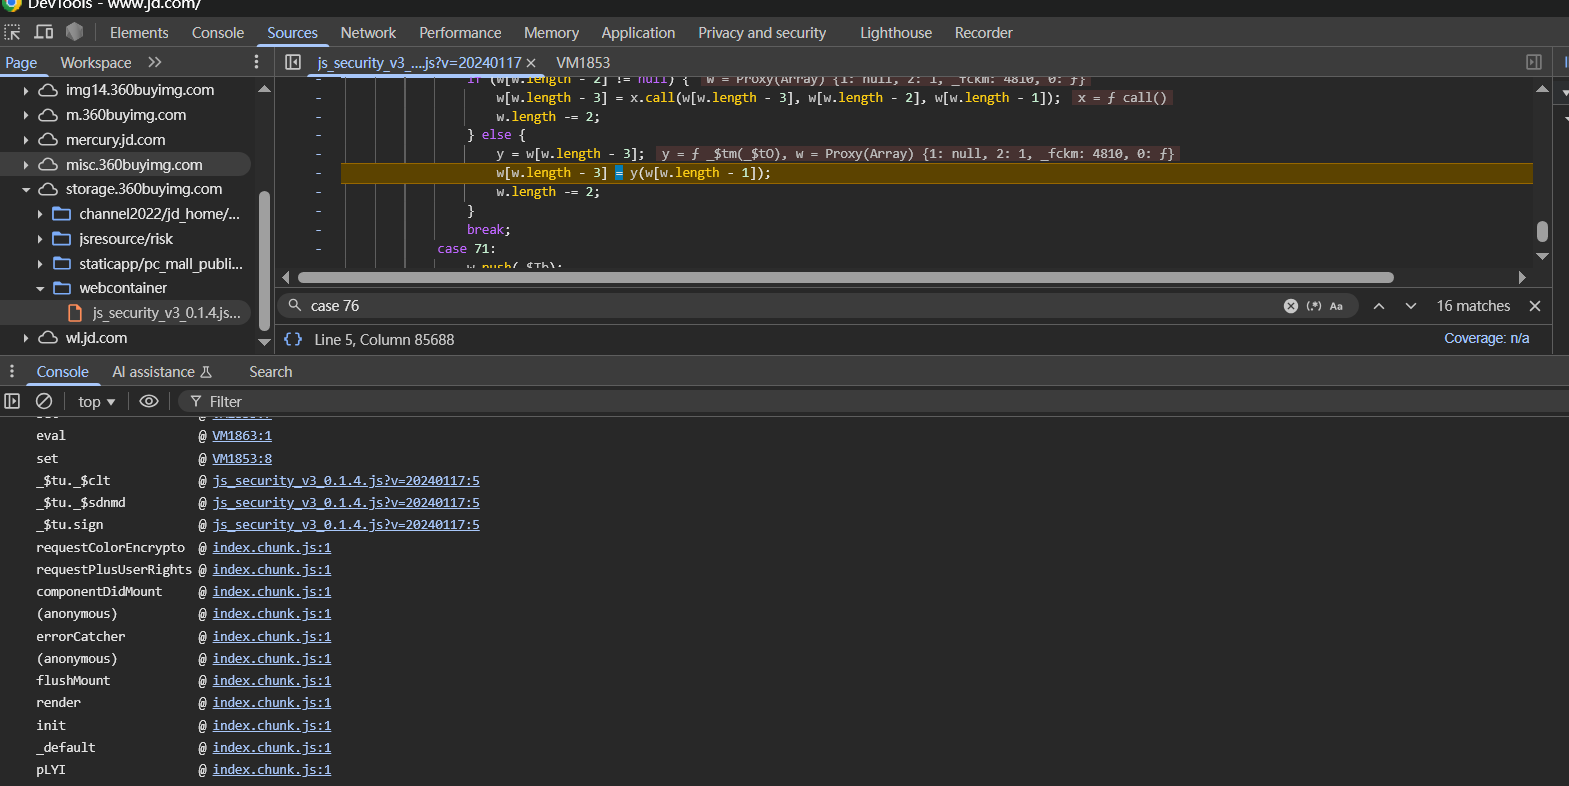Pretty-print the source with the braces icon
1569x786 pixels.
[x=293, y=339]
